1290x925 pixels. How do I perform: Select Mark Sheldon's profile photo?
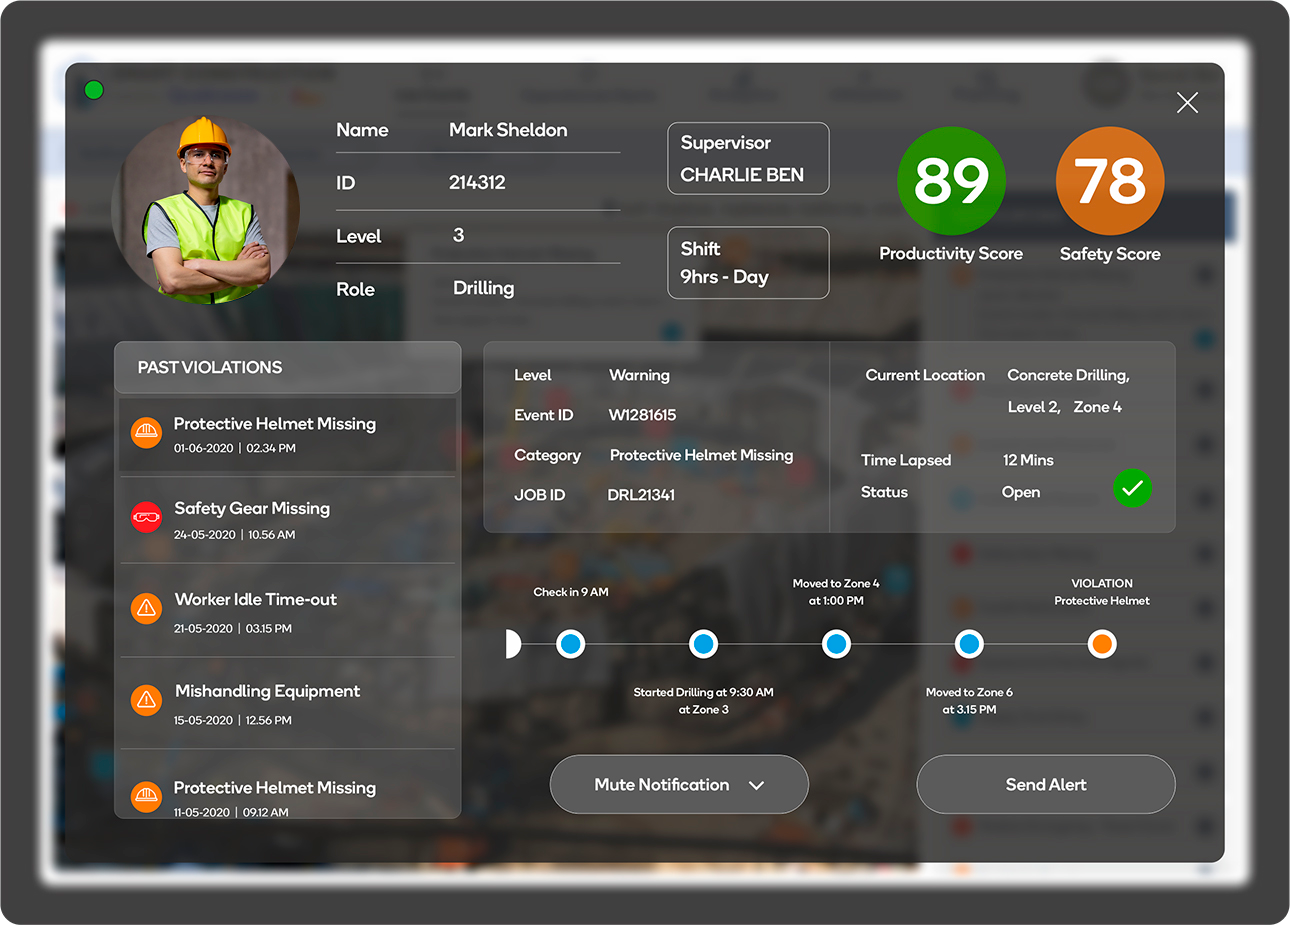click(205, 207)
